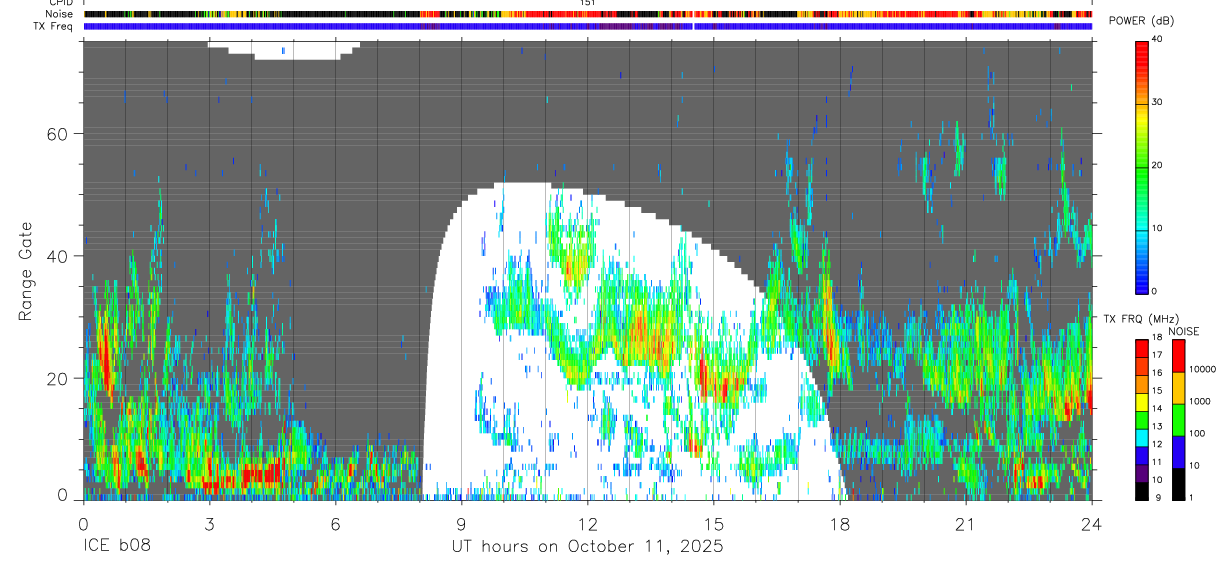Viewport: 1228px width, 567px height.
Task: Click the "3" hour tick on the time axis
Action: click(209, 524)
